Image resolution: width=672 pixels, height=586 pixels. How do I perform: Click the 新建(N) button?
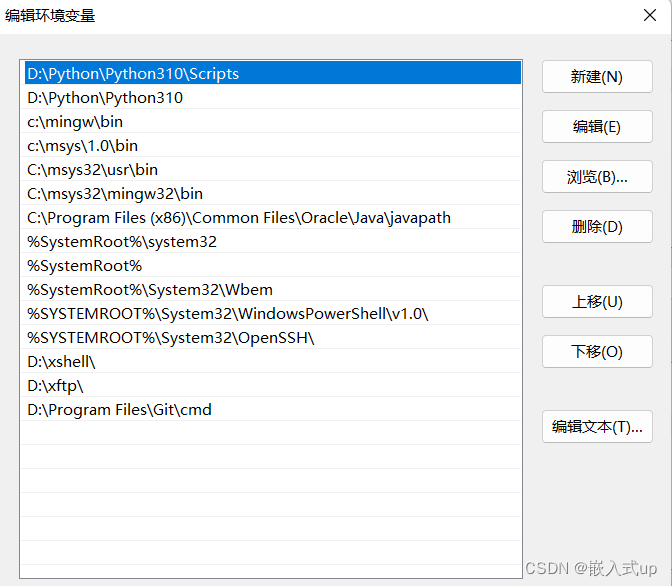pos(597,77)
